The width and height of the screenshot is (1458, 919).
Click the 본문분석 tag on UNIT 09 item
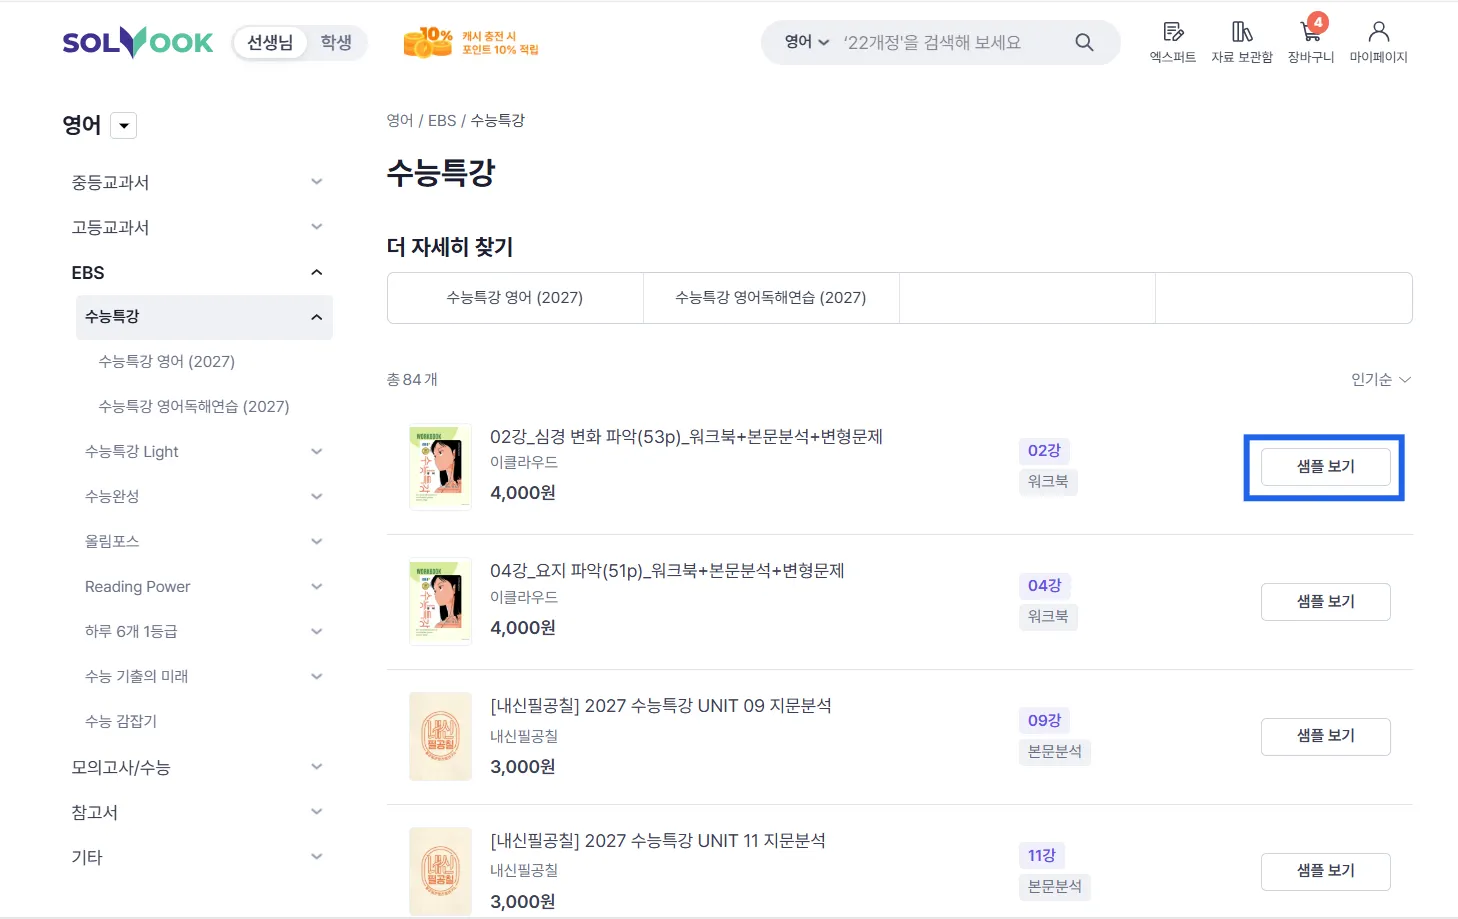coord(1055,751)
